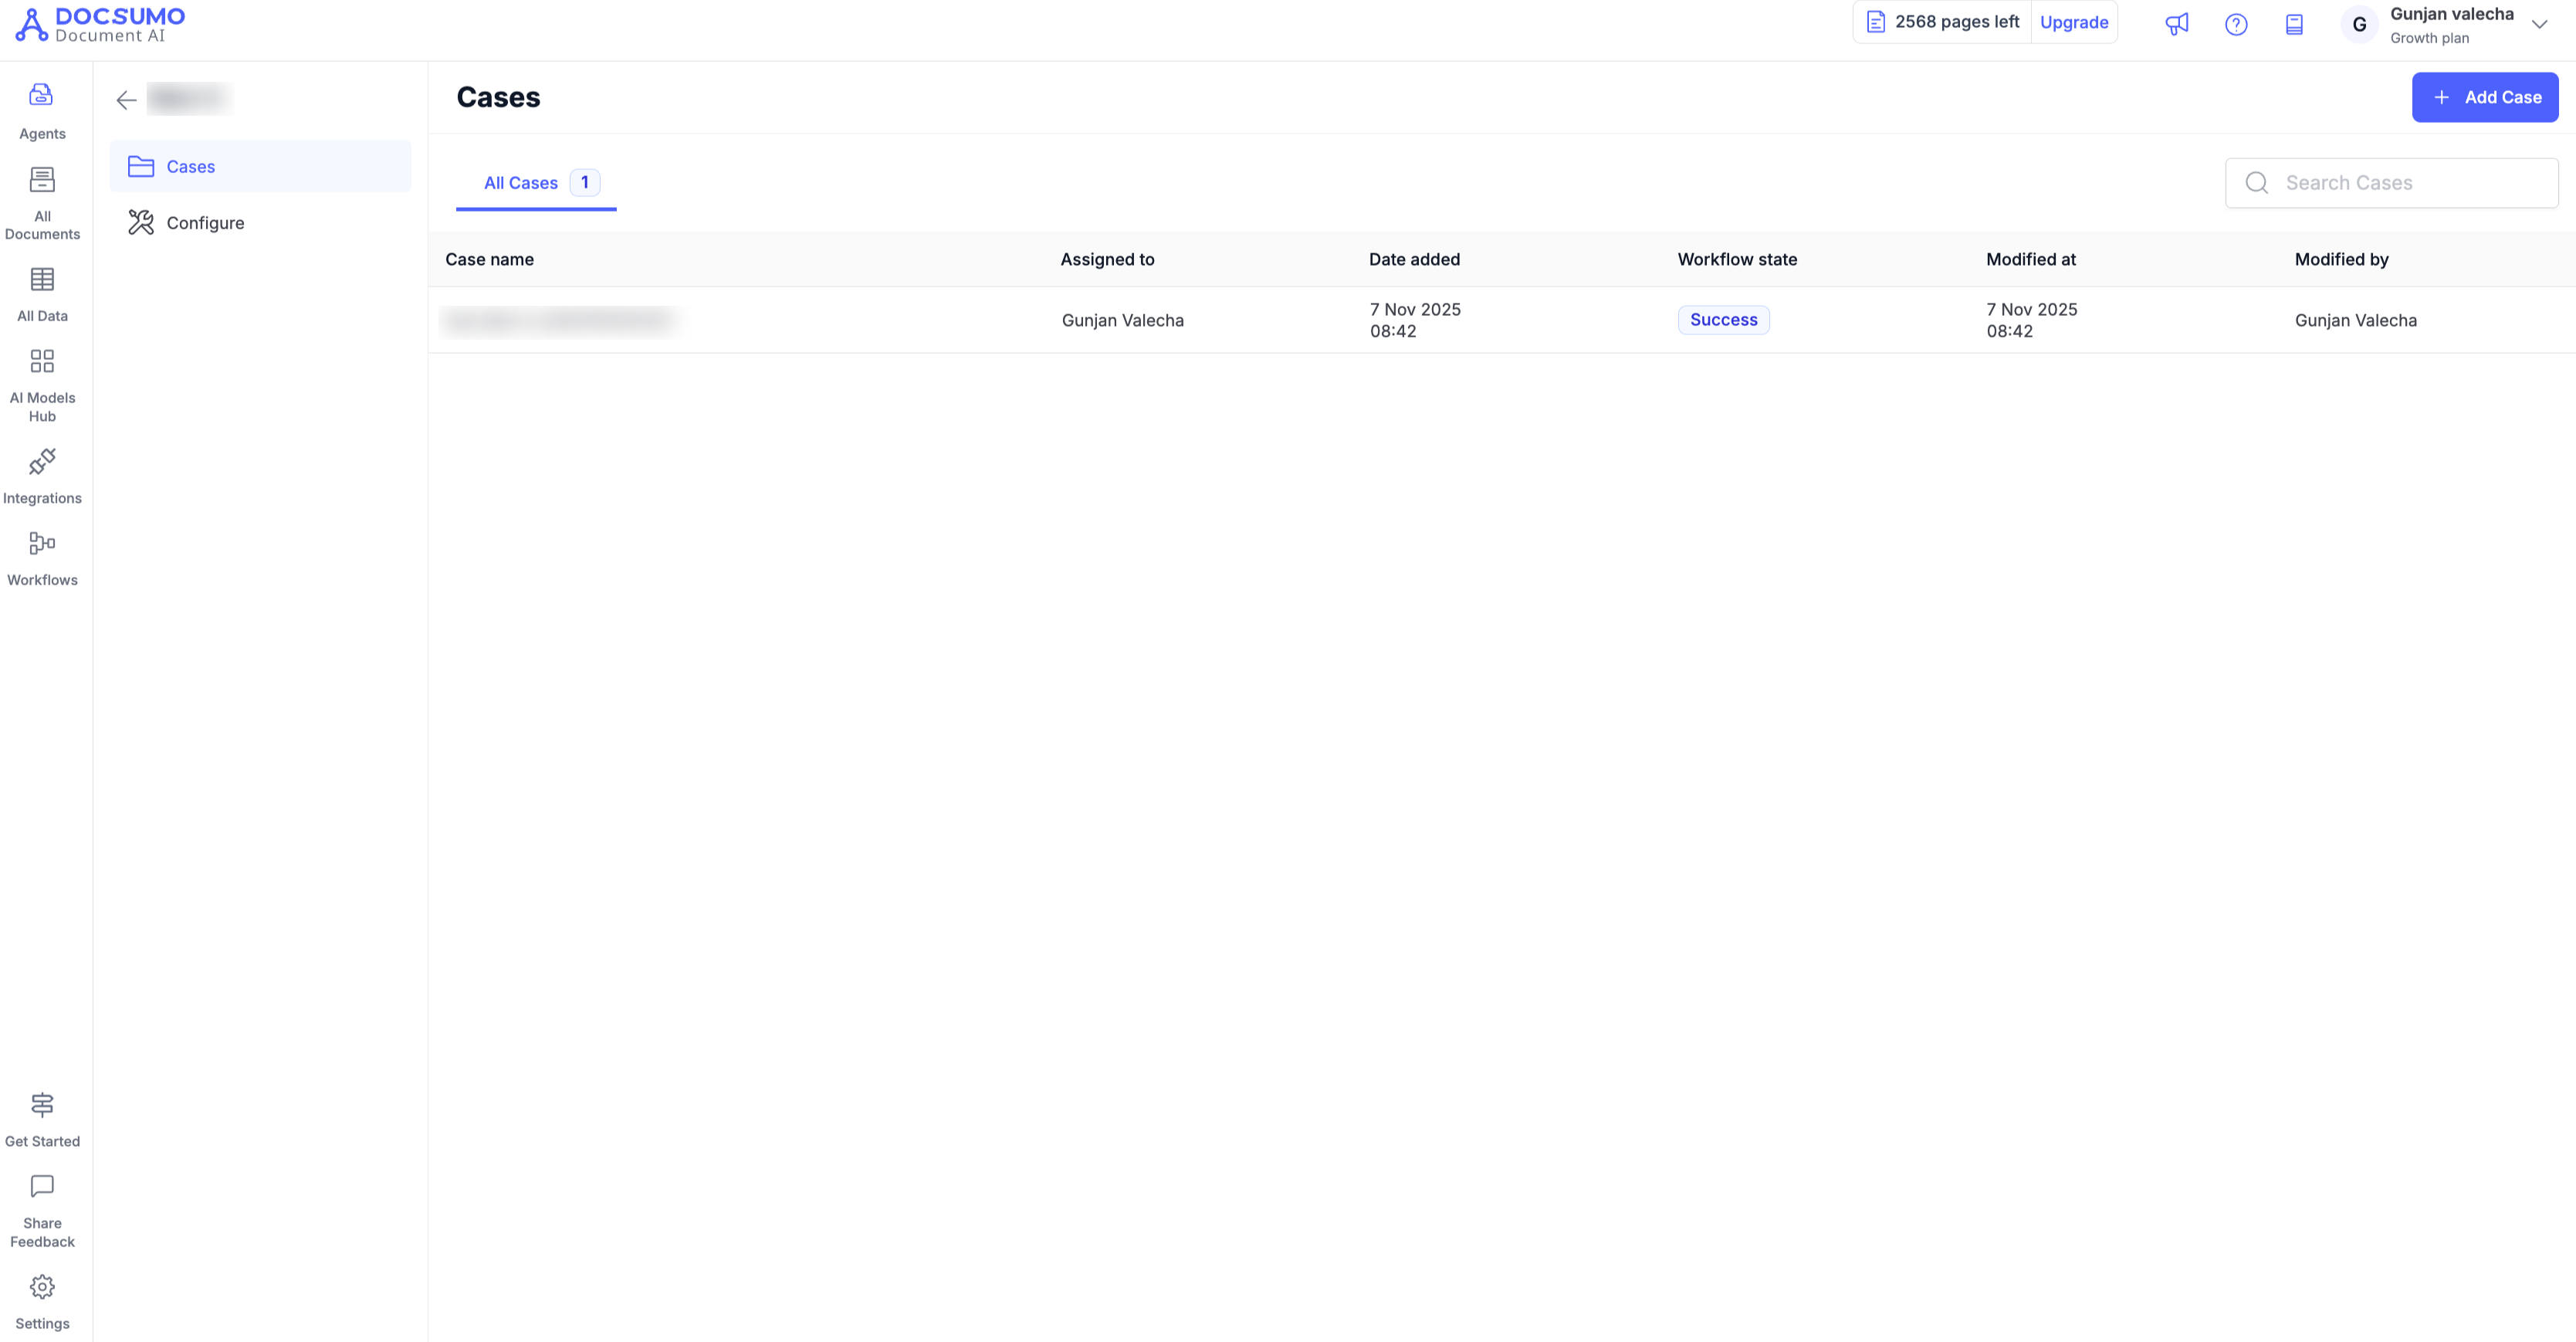The height and width of the screenshot is (1342, 2576).
Task: Open documentation book icon
Action: pyautogui.click(x=2294, y=24)
